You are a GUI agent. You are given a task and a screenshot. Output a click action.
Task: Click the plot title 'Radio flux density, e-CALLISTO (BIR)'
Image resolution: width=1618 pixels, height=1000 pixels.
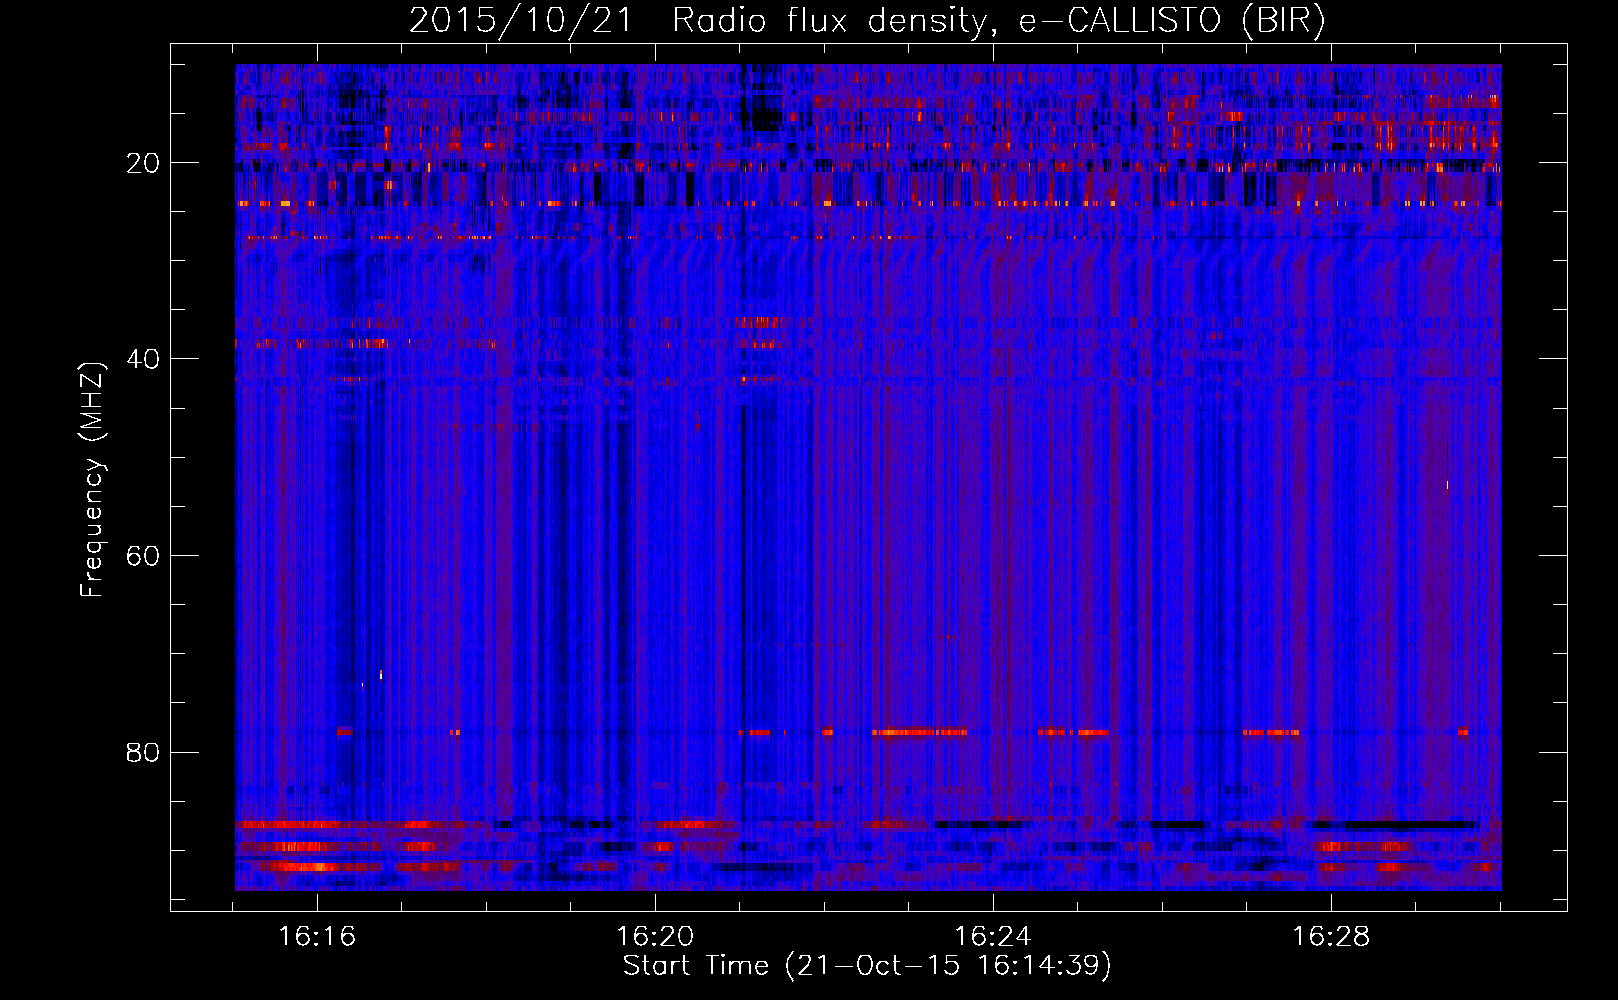coord(999,21)
